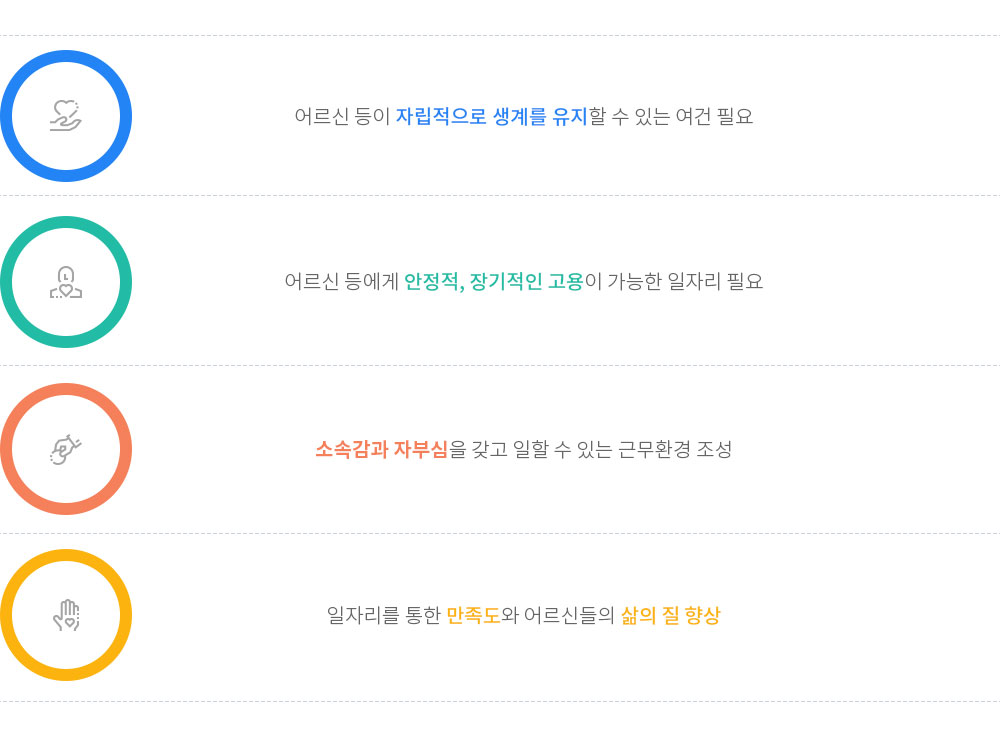Image resolution: width=1000 pixels, height=750 pixels.
Task: Select the yellow word '만족도'
Action: click(x=473, y=615)
